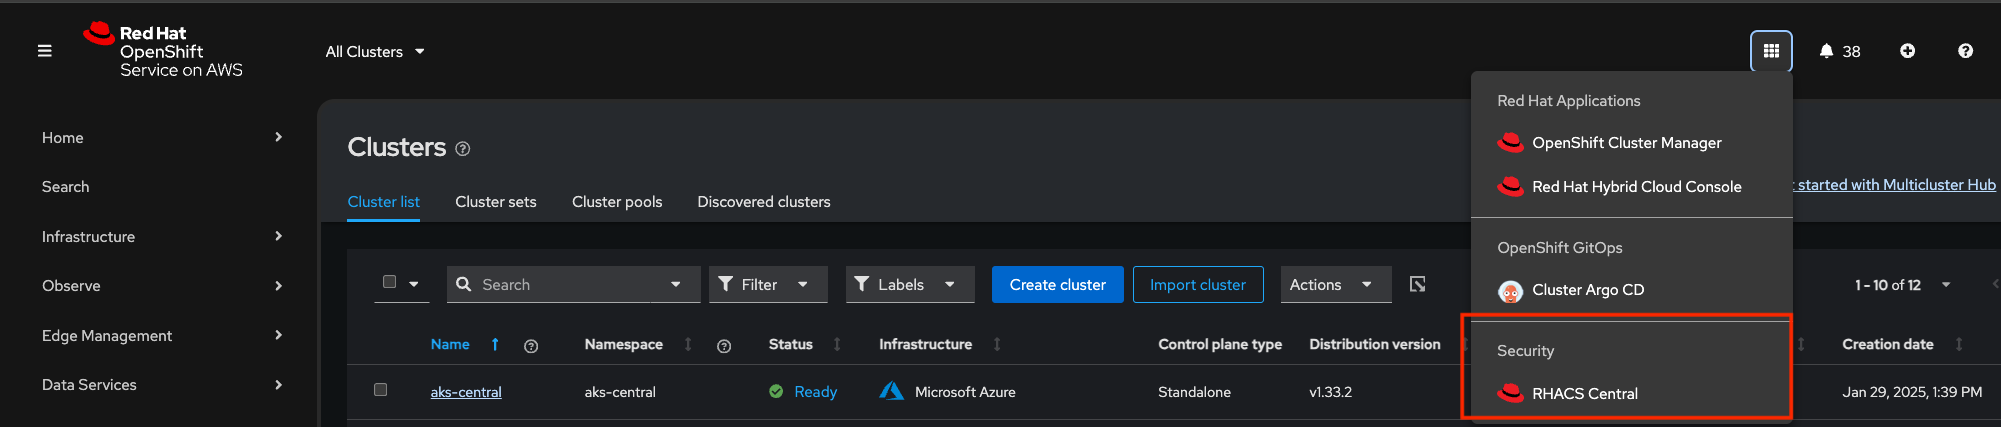This screenshot has width=2001, height=427.
Task: Open the aks-central cluster link
Action: point(466,392)
